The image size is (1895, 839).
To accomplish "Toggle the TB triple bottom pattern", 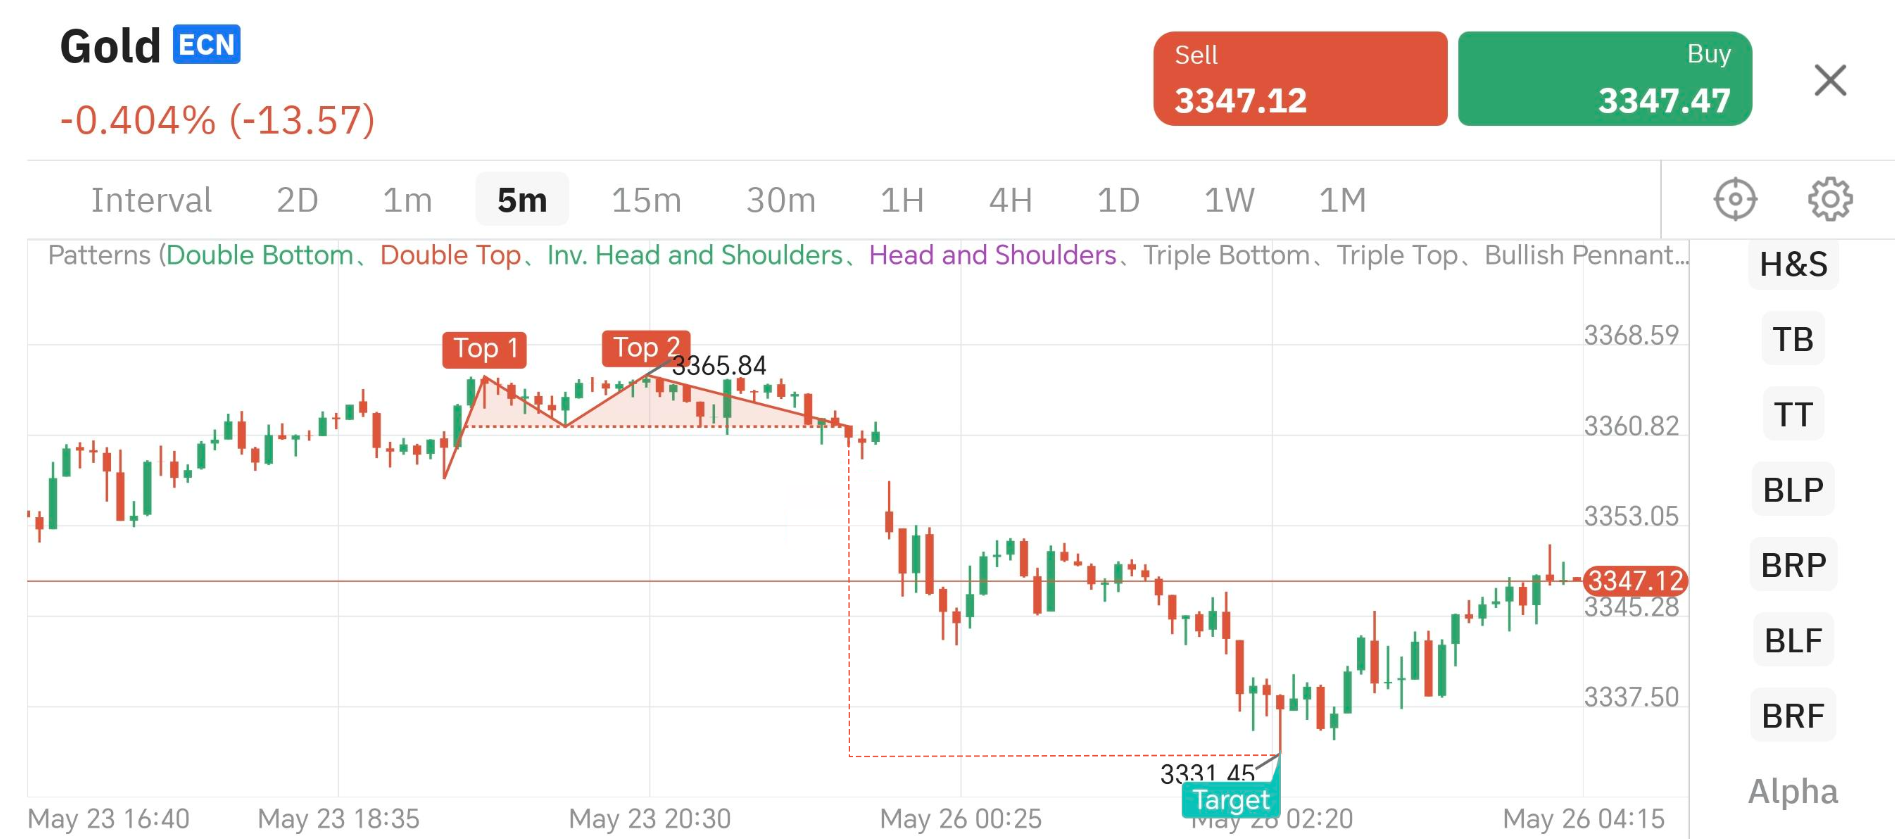I will 1793,340.
